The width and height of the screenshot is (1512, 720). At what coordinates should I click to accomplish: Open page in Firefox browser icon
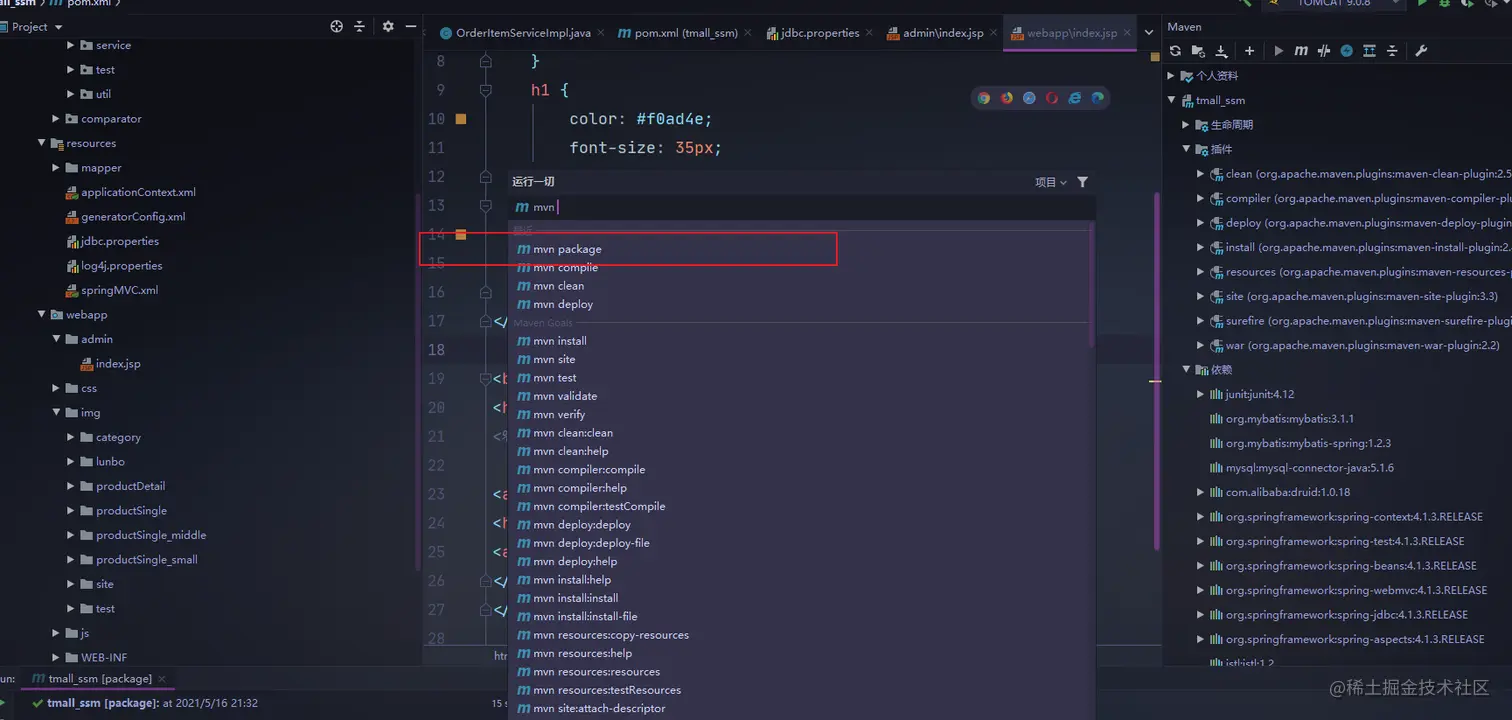click(1007, 98)
